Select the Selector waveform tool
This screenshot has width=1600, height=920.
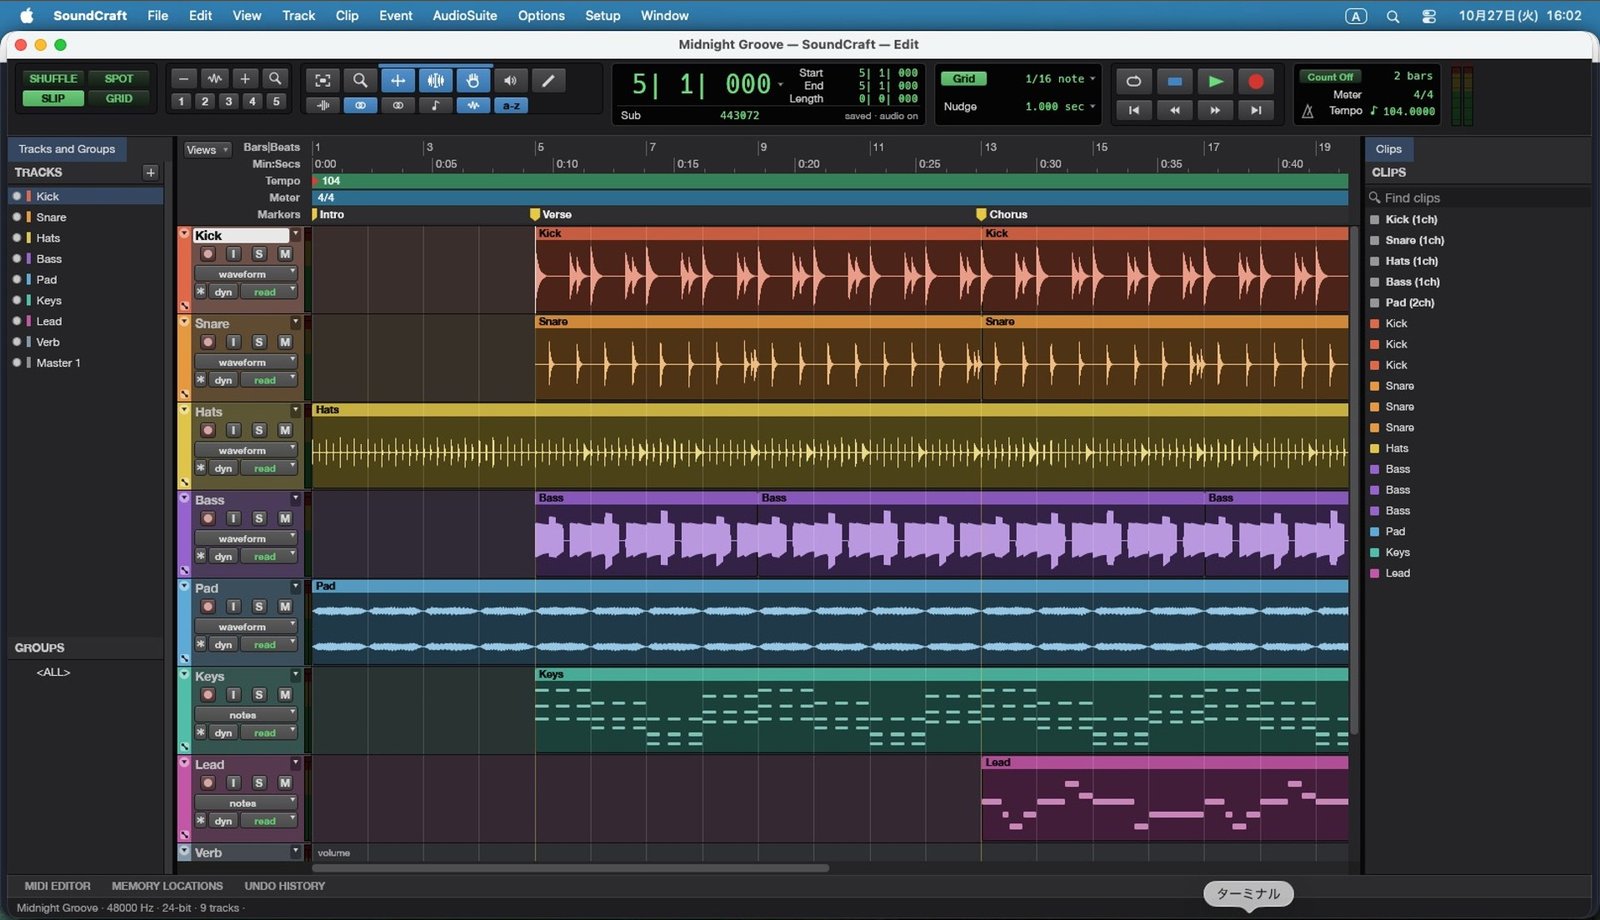[436, 81]
